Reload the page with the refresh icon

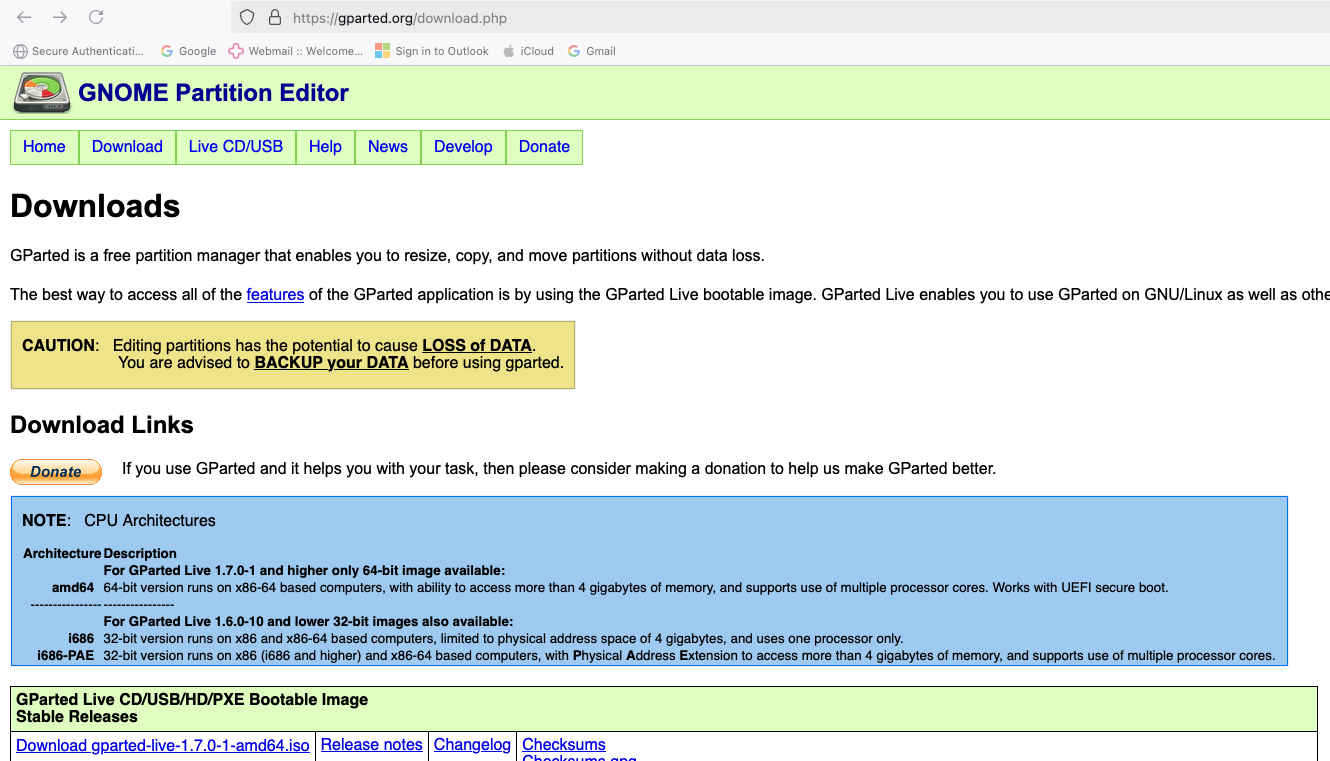coord(96,17)
